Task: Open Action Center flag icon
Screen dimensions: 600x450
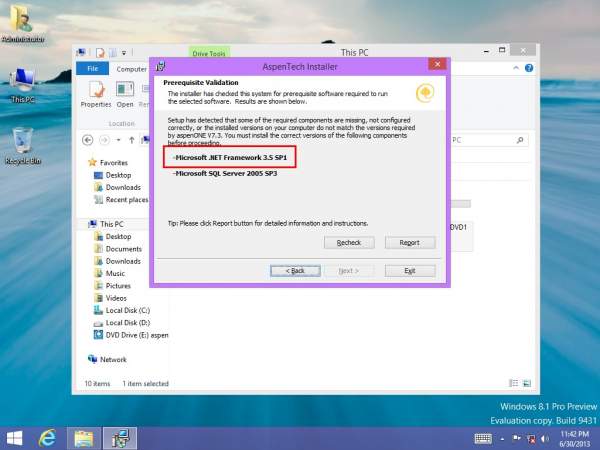Action: (517, 439)
